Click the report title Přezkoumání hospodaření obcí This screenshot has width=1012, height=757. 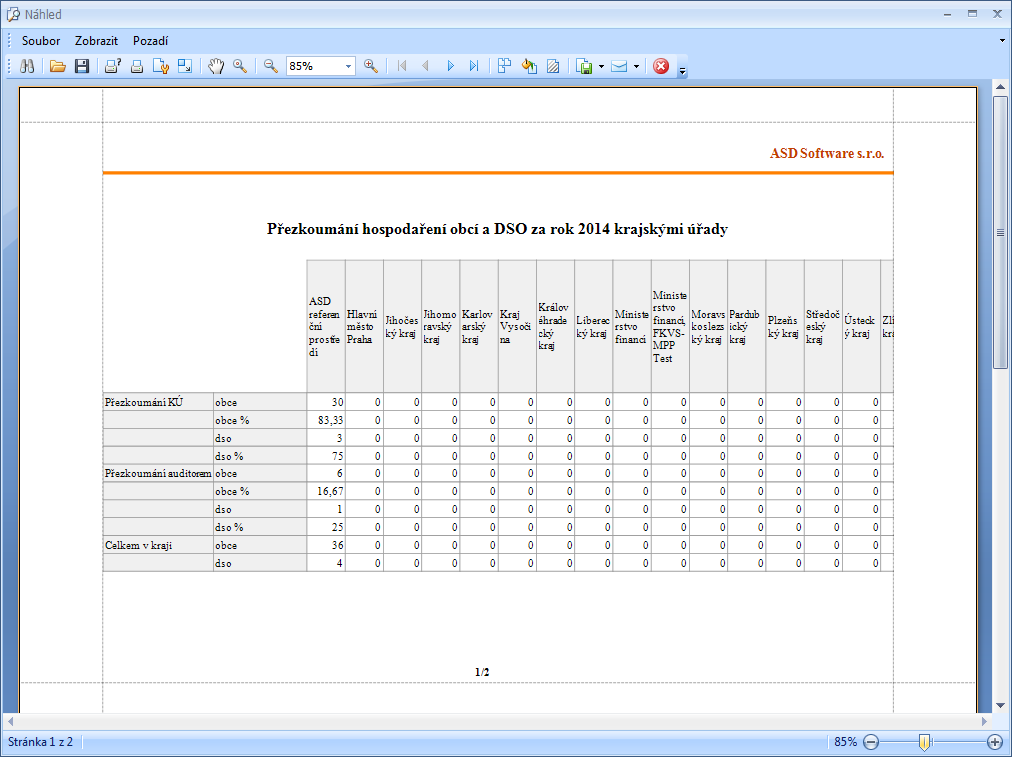coord(497,229)
